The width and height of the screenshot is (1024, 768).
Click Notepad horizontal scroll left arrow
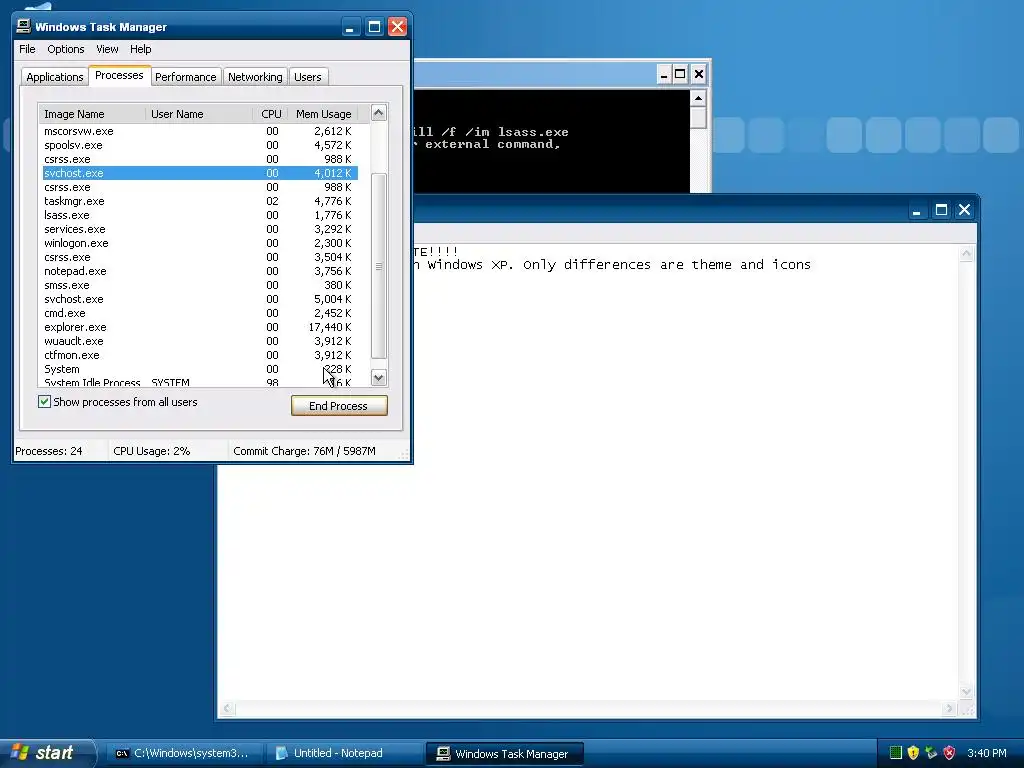tap(227, 709)
